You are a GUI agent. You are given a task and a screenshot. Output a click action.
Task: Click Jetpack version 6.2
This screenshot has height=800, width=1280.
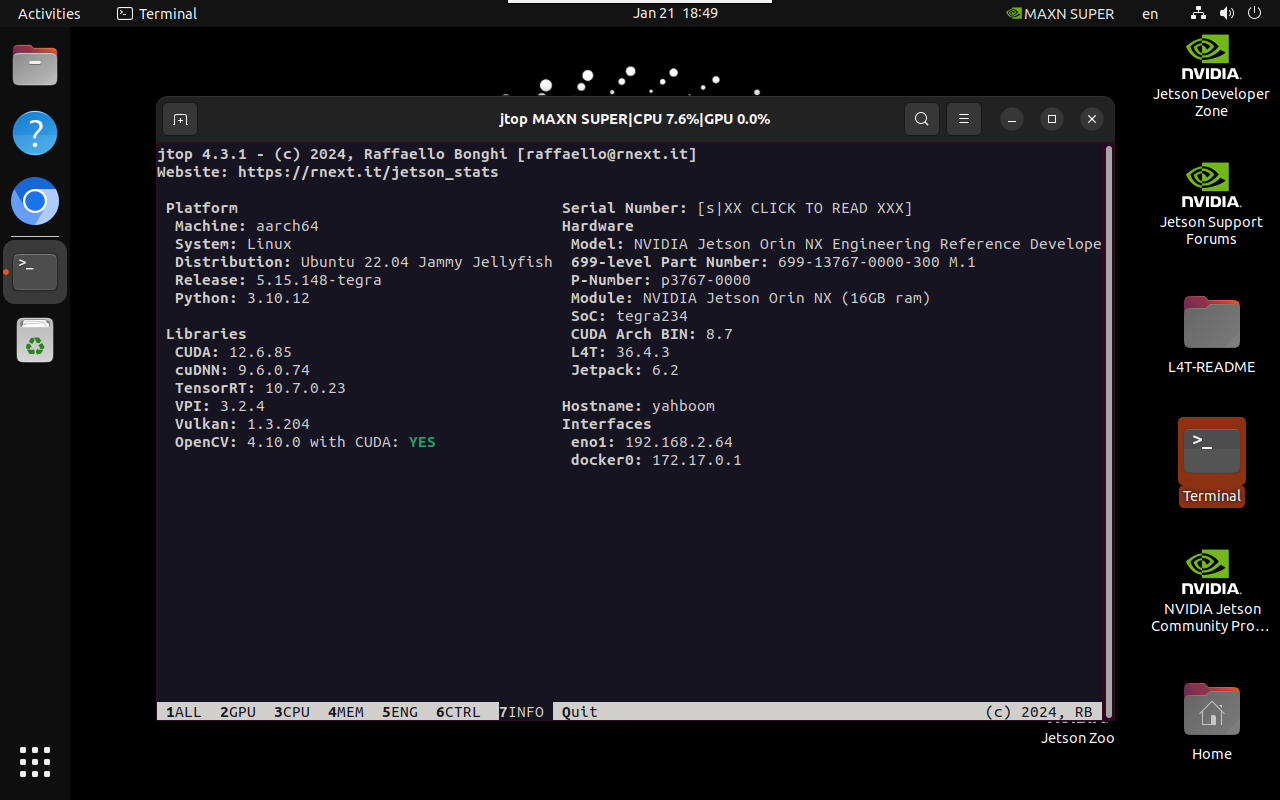click(x=665, y=370)
